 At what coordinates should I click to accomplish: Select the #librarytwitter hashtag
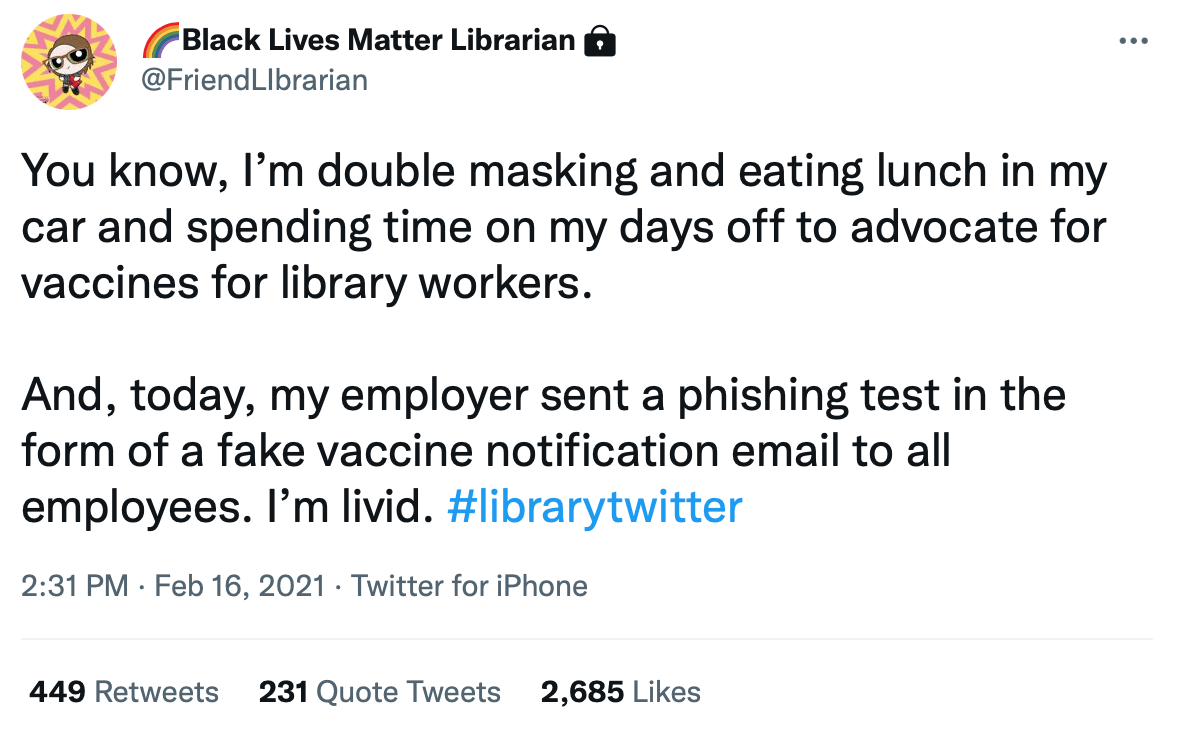coord(594,507)
